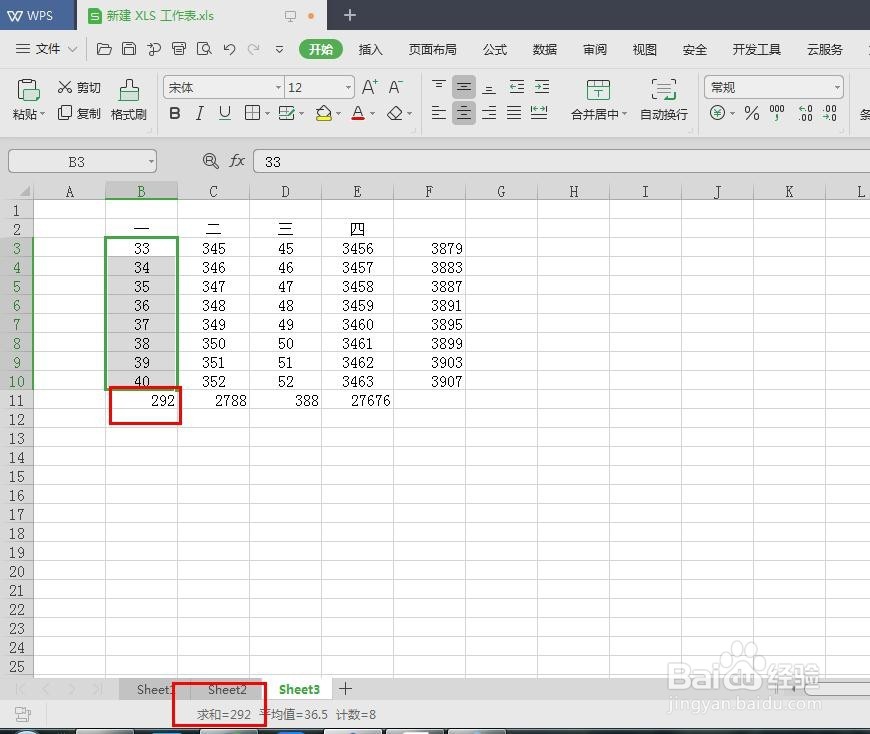
Task: Open new document tab with plus
Action: pos(350,15)
